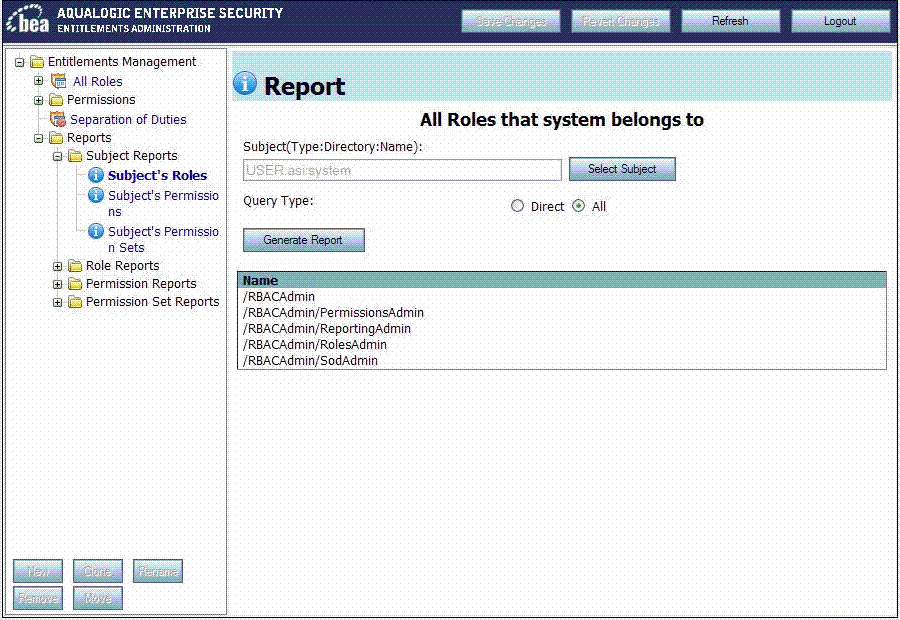900x620 pixels.
Task: Select the Direct query type radio
Action: 517,206
